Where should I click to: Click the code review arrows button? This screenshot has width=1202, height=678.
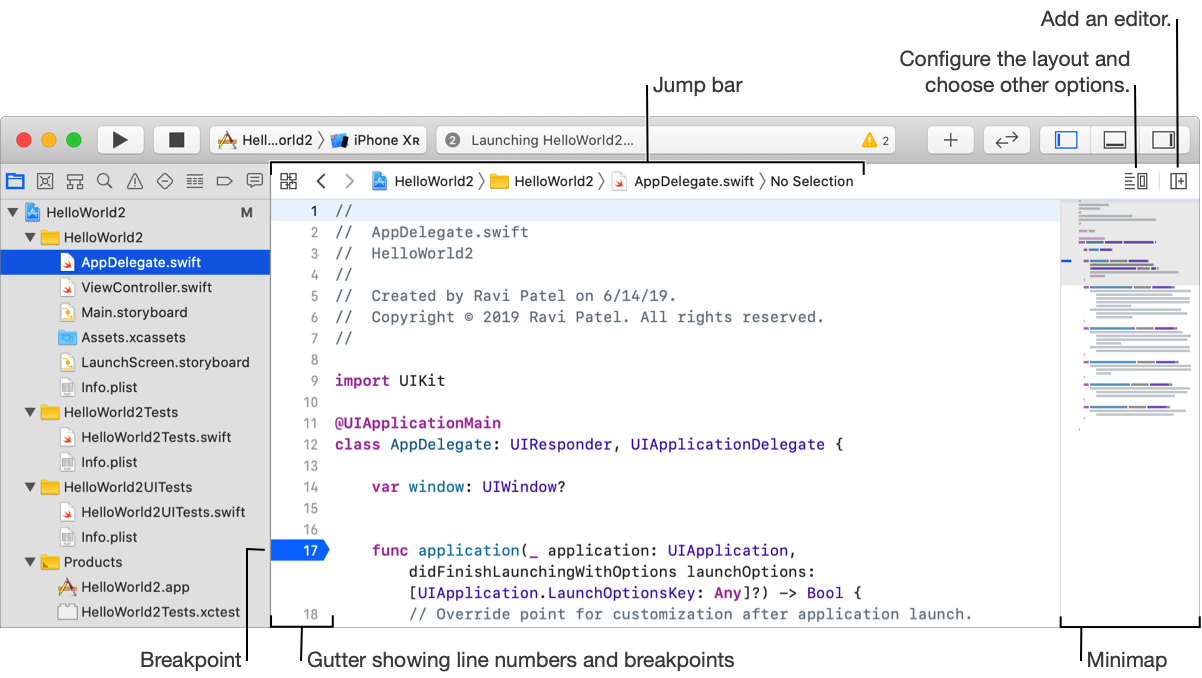coord(1006,140)
